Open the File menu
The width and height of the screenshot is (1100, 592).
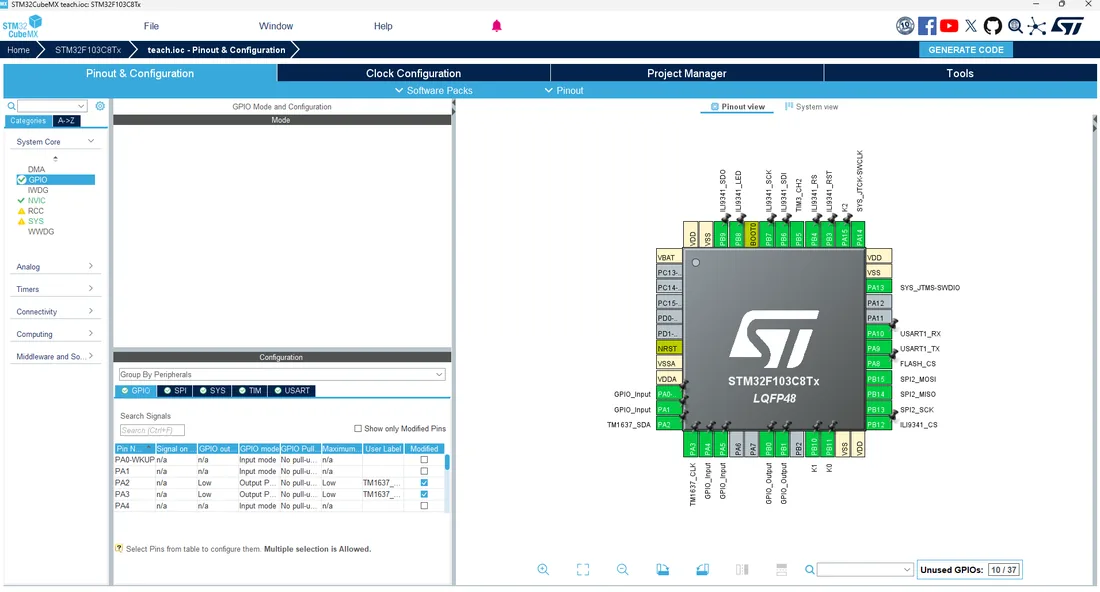152,26
